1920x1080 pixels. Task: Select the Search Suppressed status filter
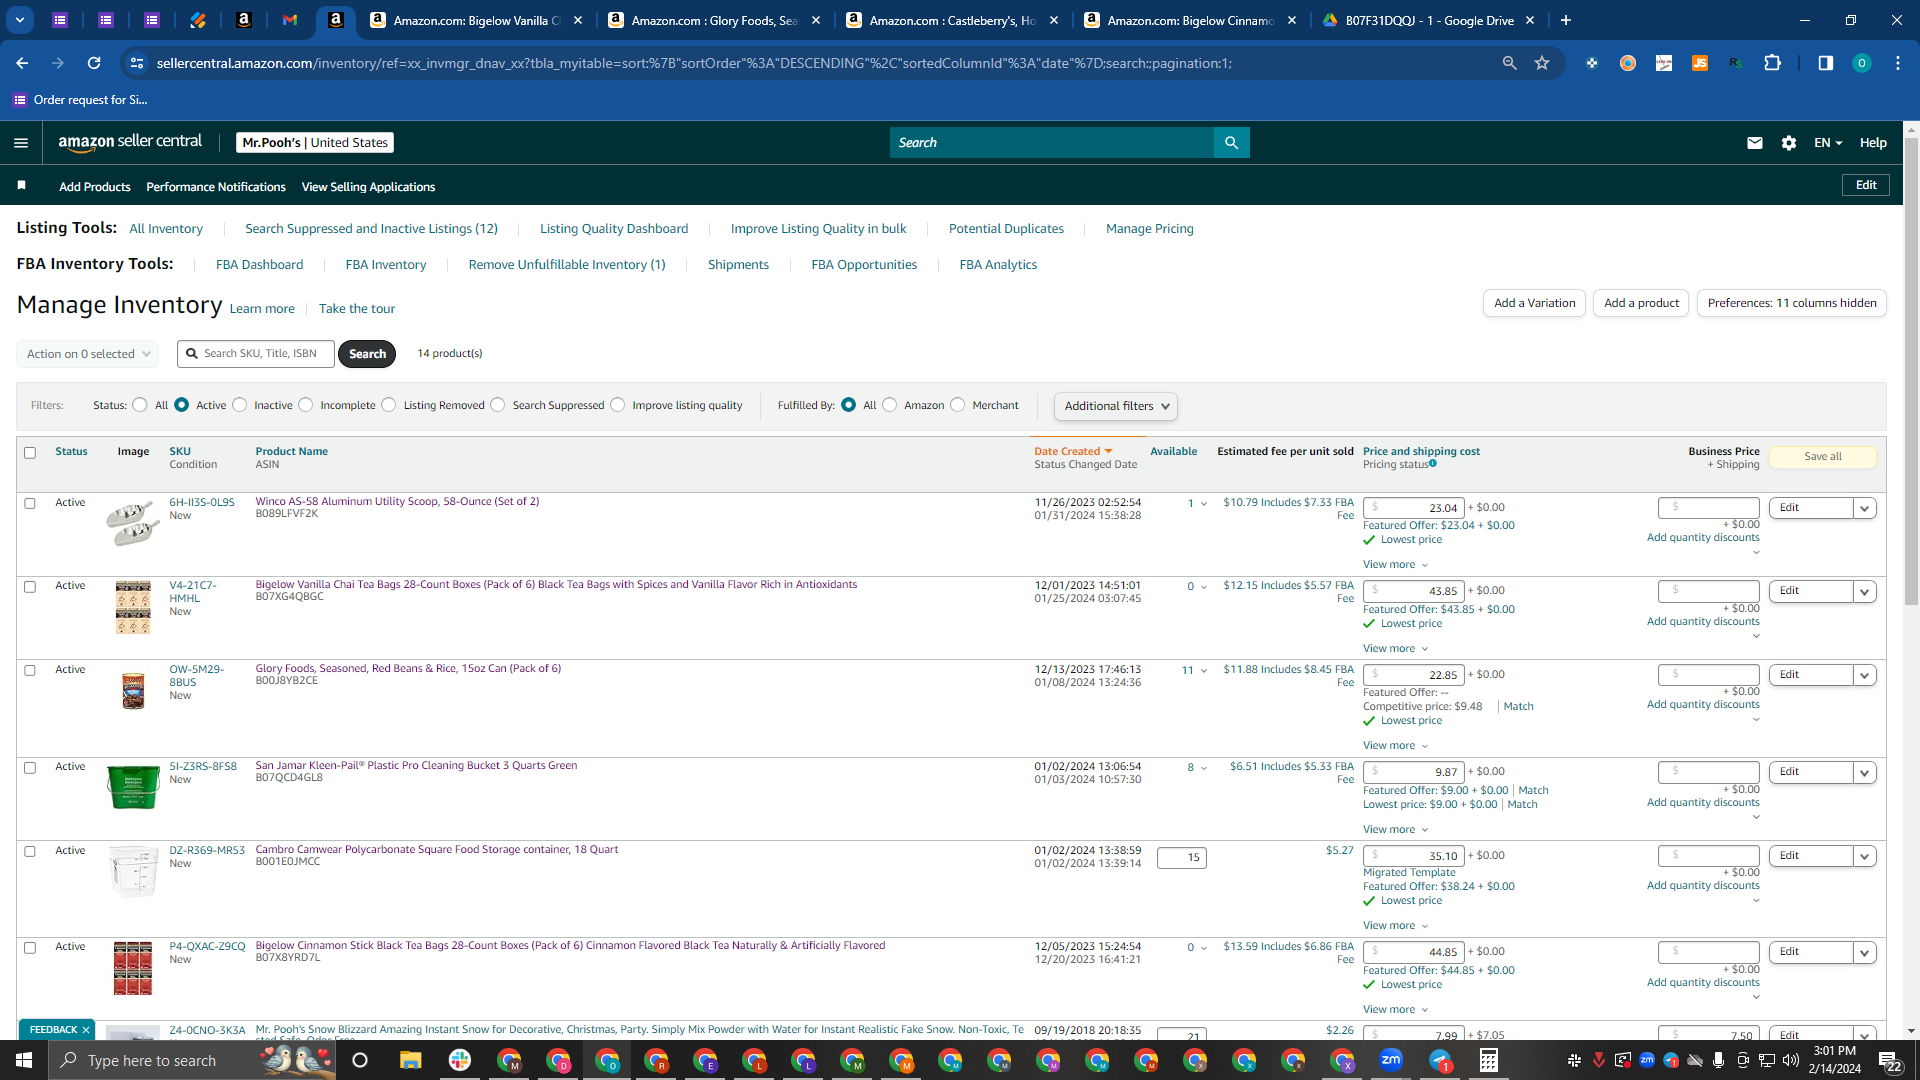(498, 405)
